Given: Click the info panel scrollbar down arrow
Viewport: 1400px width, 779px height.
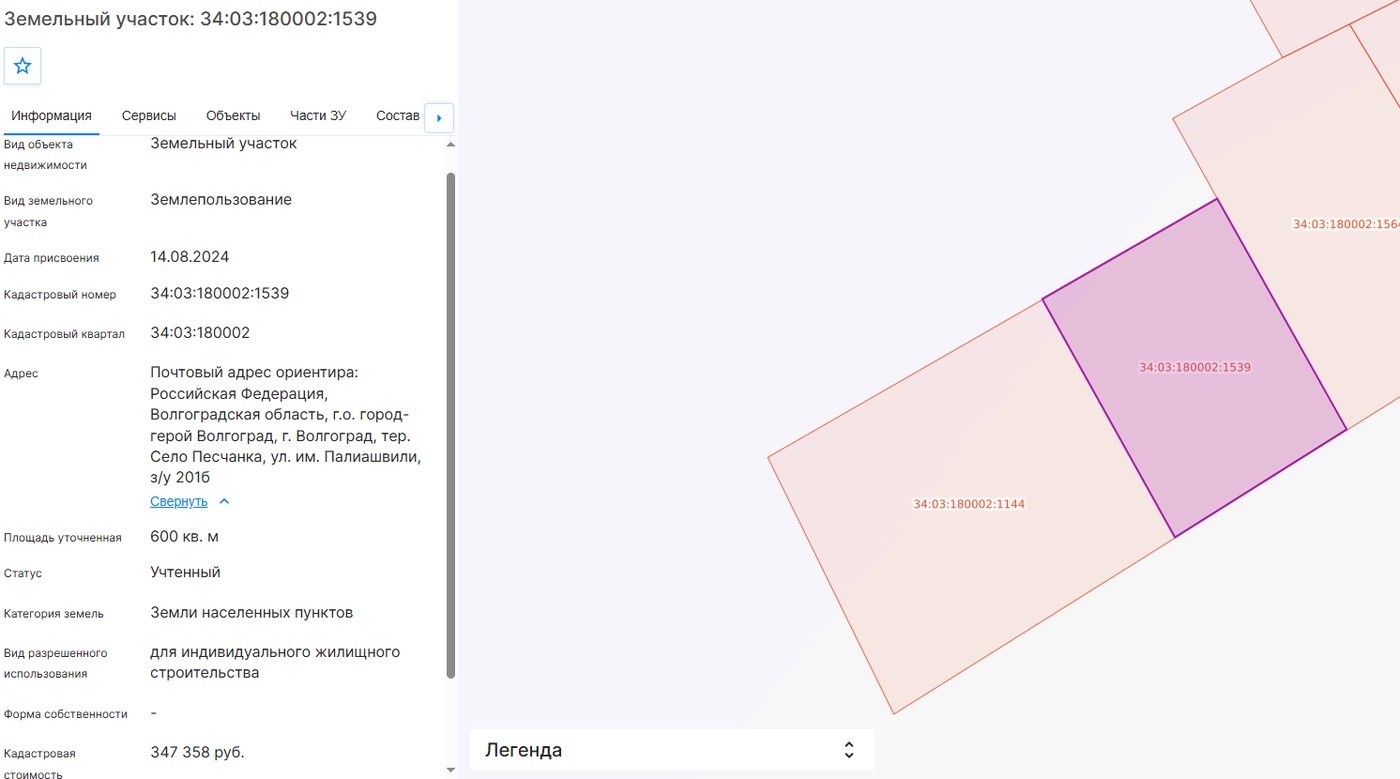Looking at the screenshot, I should pos(450,770).
